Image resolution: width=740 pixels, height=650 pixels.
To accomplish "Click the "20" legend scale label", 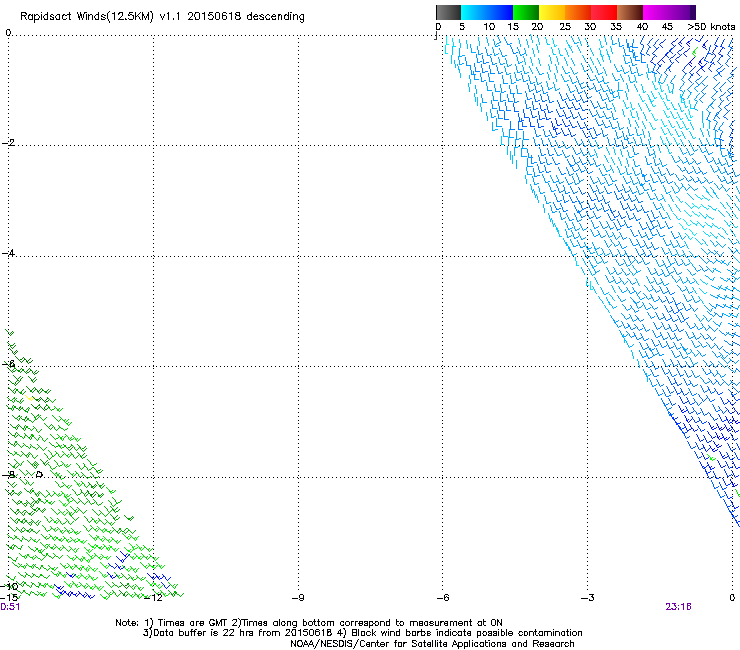I will 537,27.
